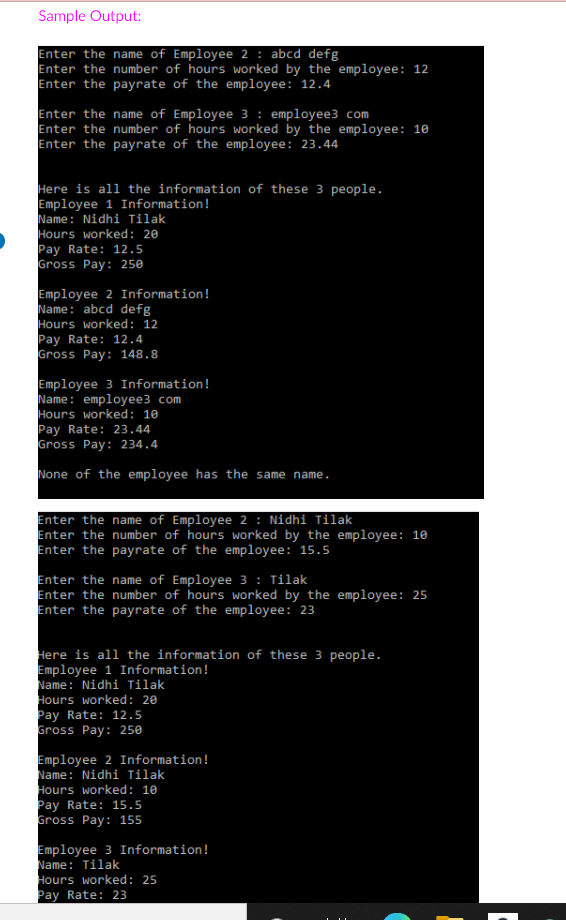Click "Gross Pay: 155" in second console
The width and height of the screenshot is (566, 920).
[x=90, y=820]
